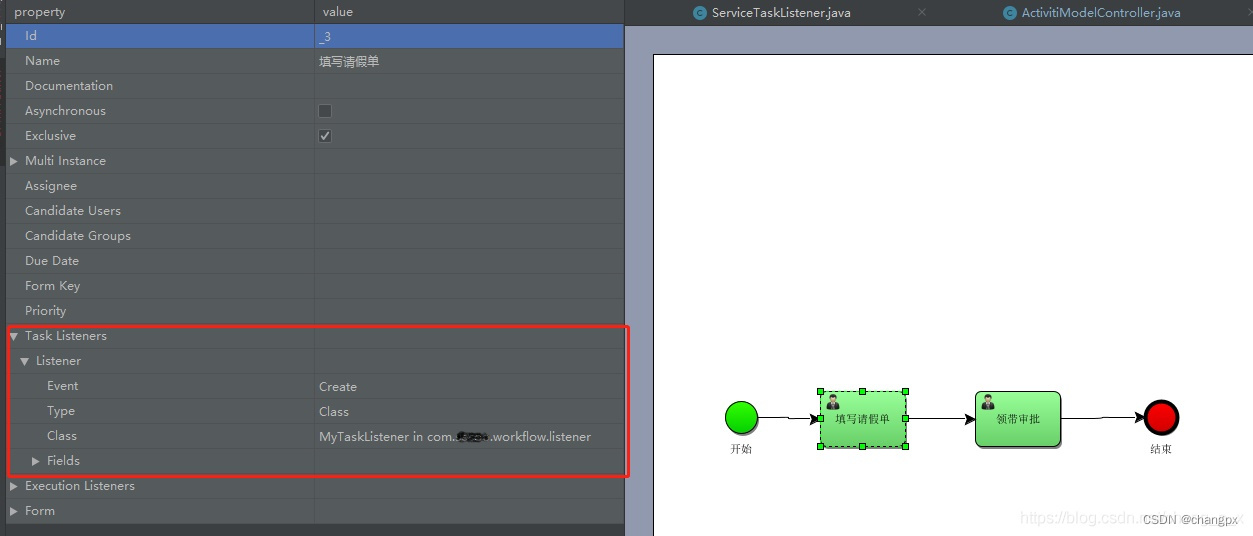The image size is (1253, 536).
Task: Click the value column header
Action: point(469,12)
